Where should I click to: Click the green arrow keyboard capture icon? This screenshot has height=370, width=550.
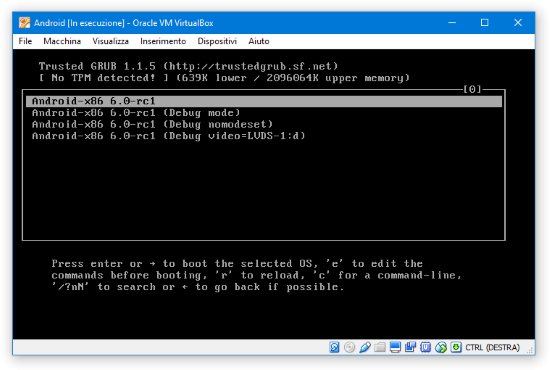pos(456,347)
